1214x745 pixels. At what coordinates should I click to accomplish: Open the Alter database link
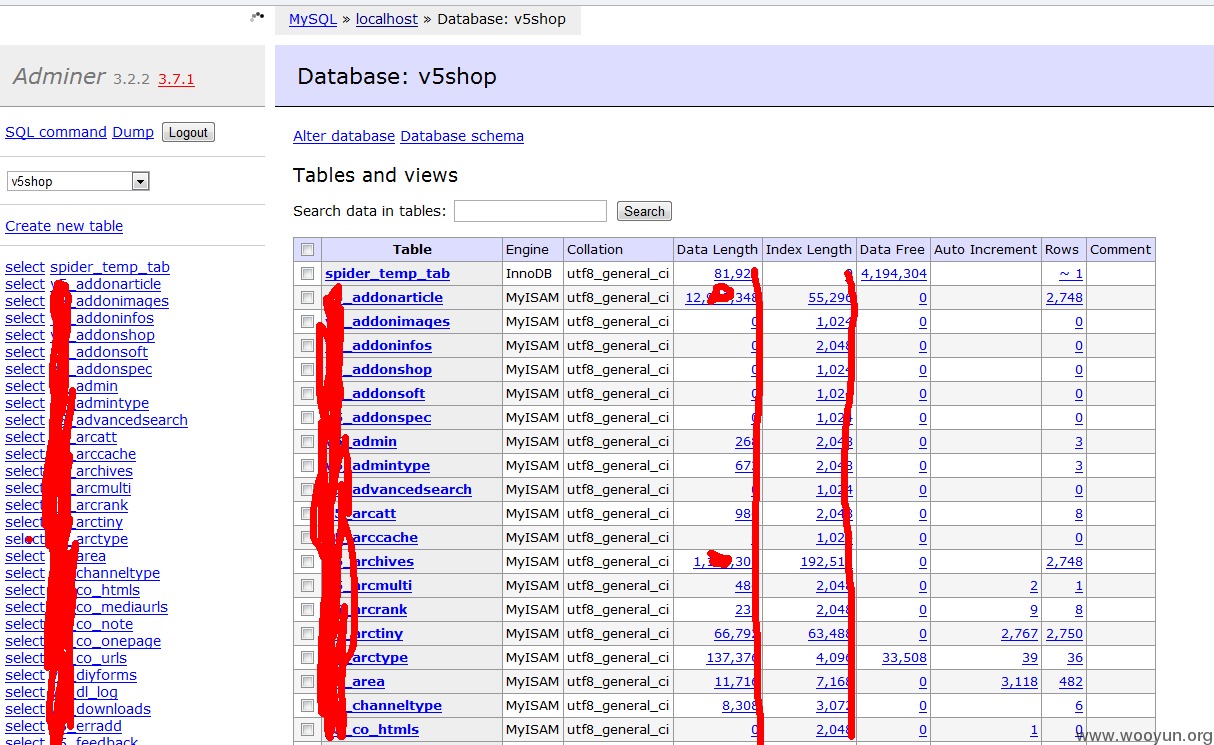pyautogui.click(x=344, y=136)
